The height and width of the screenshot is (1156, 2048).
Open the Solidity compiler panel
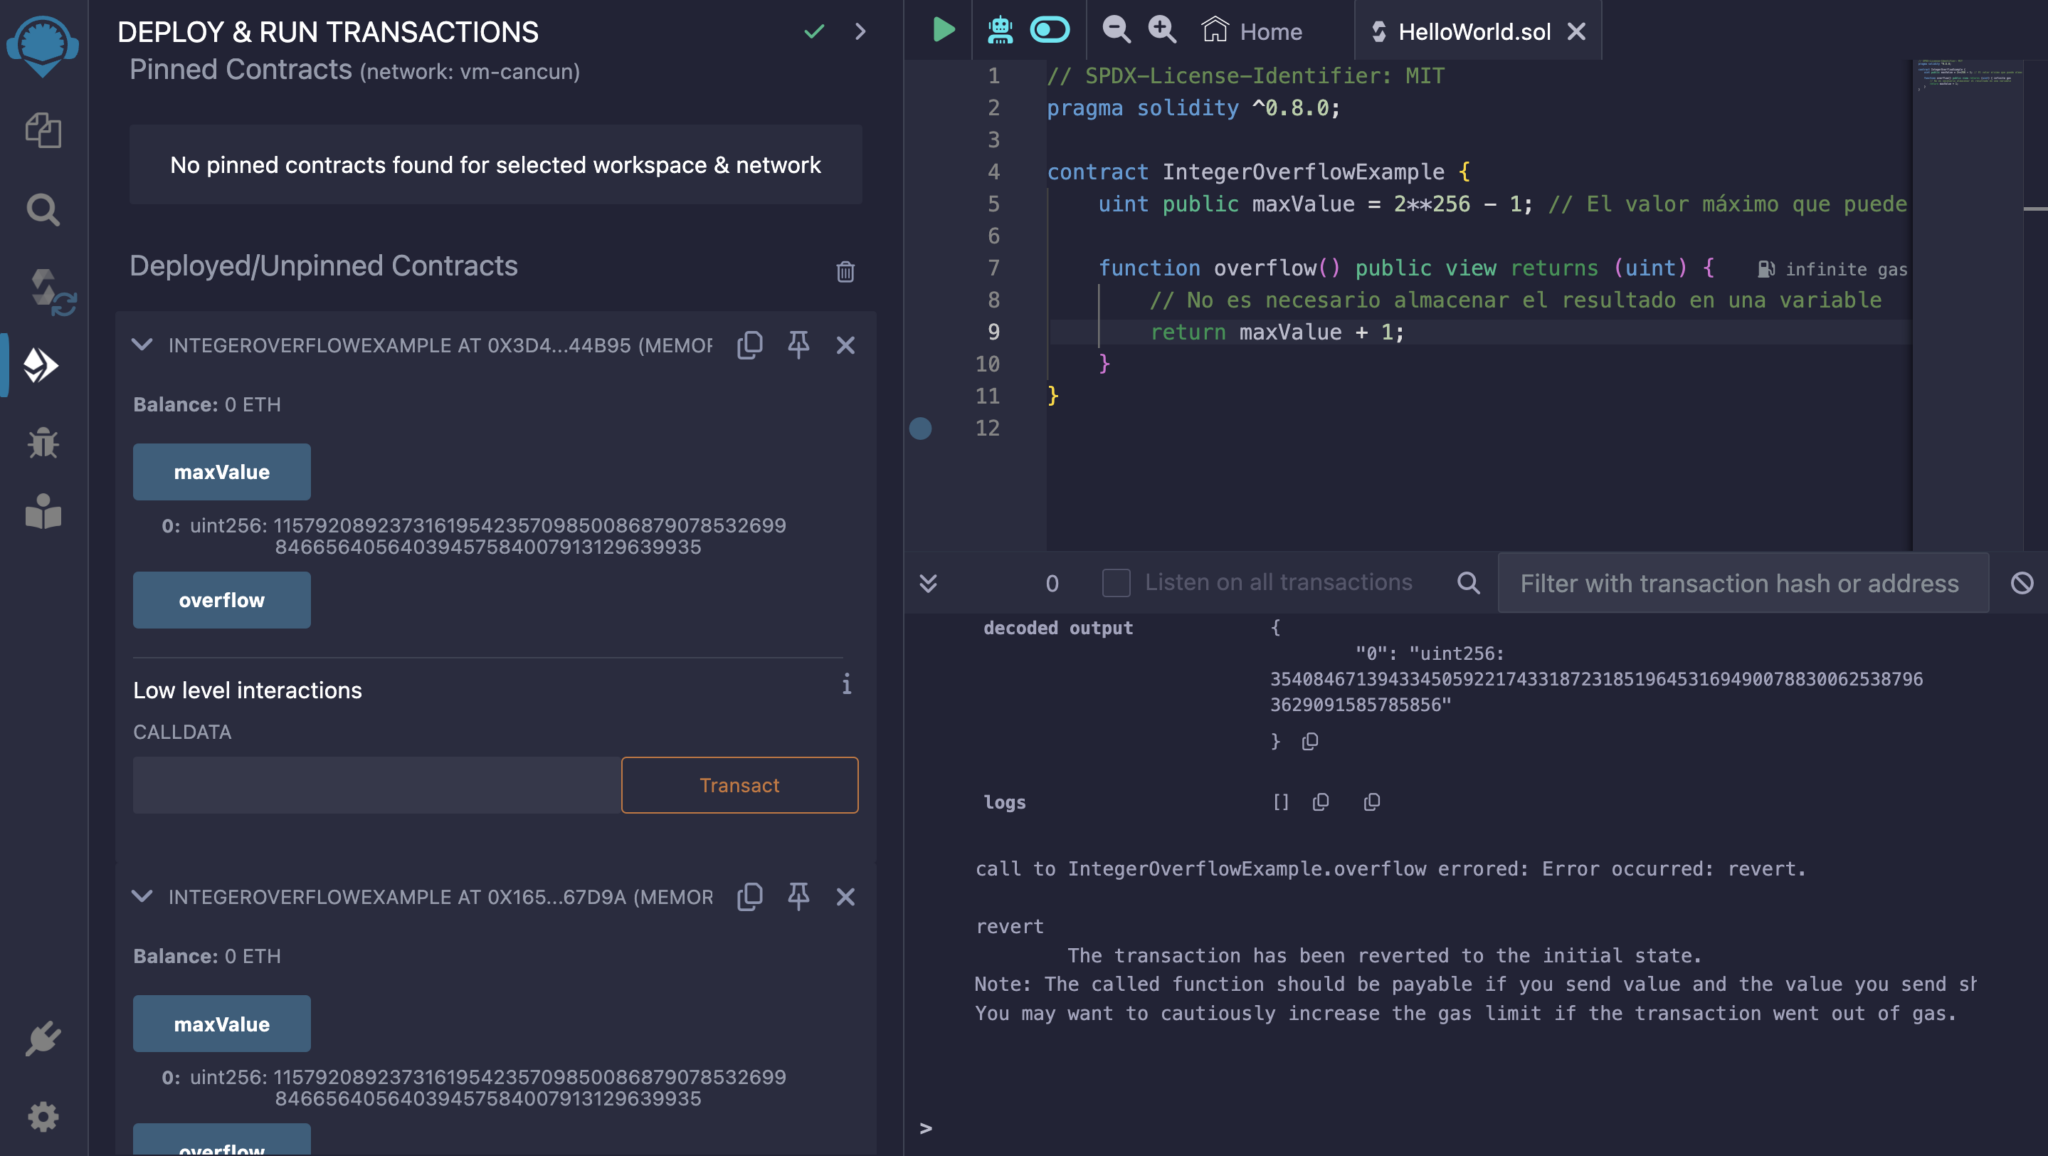(43, 290)
